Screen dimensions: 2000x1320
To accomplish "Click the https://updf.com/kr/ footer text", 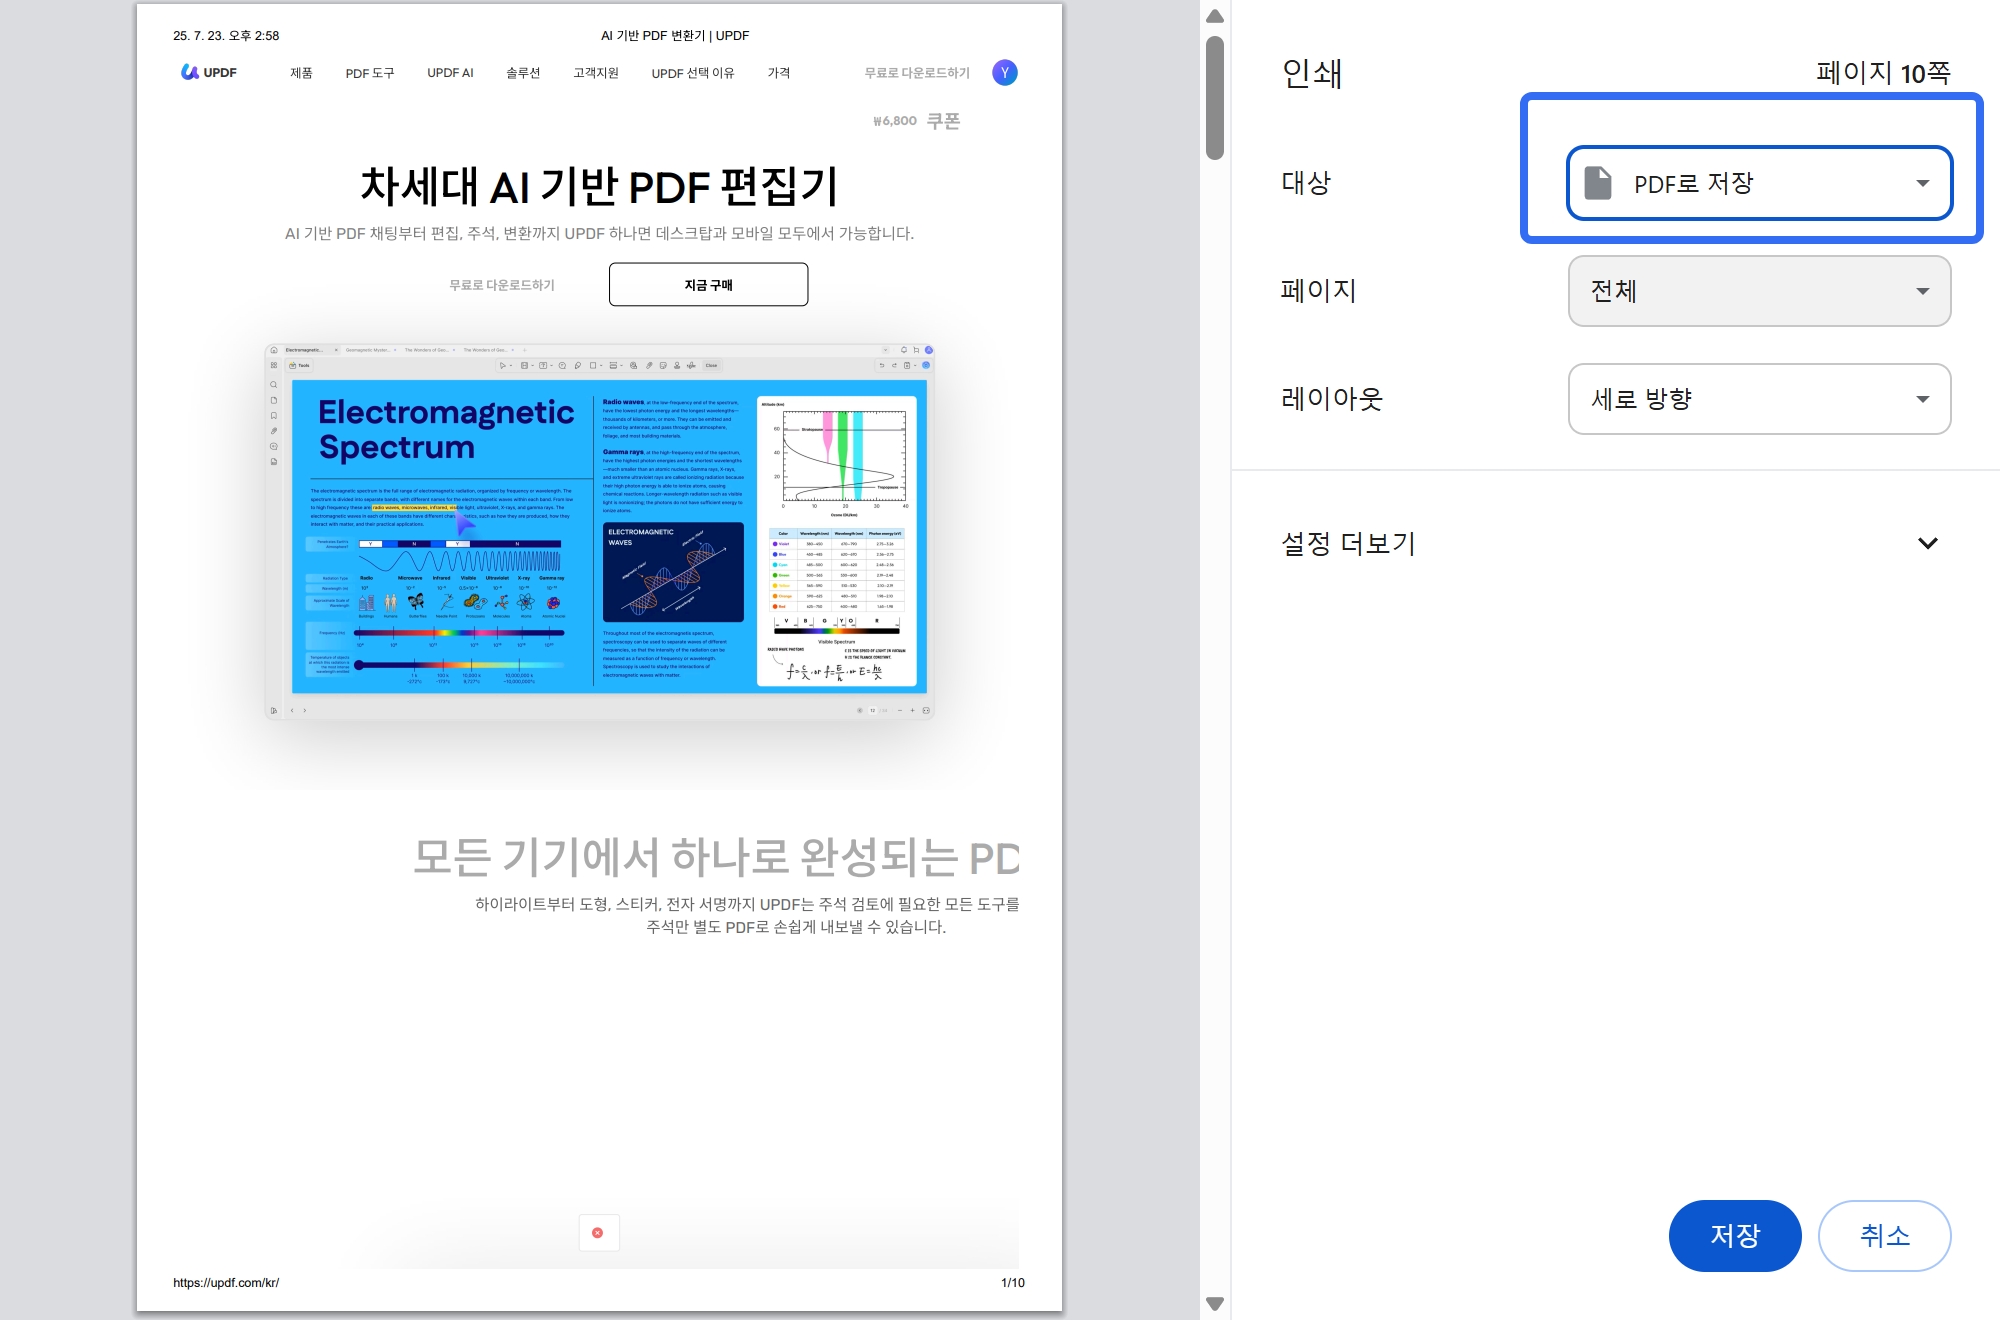I will pos(226,1283).
